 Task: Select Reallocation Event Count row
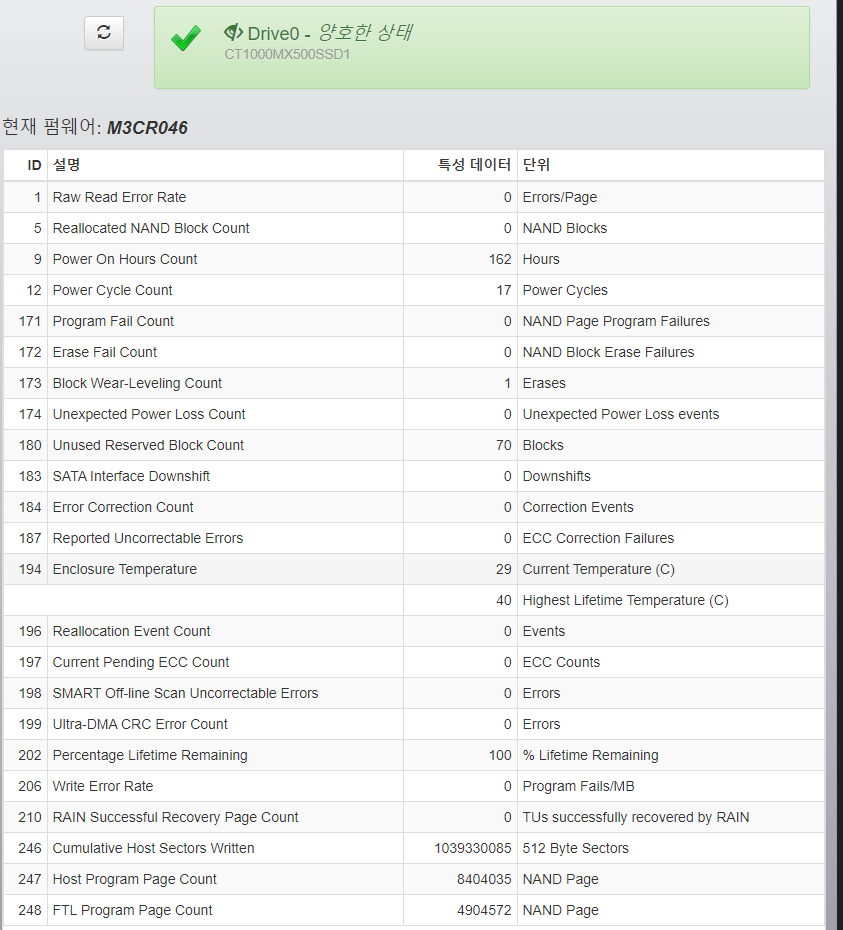pos(413,631)
